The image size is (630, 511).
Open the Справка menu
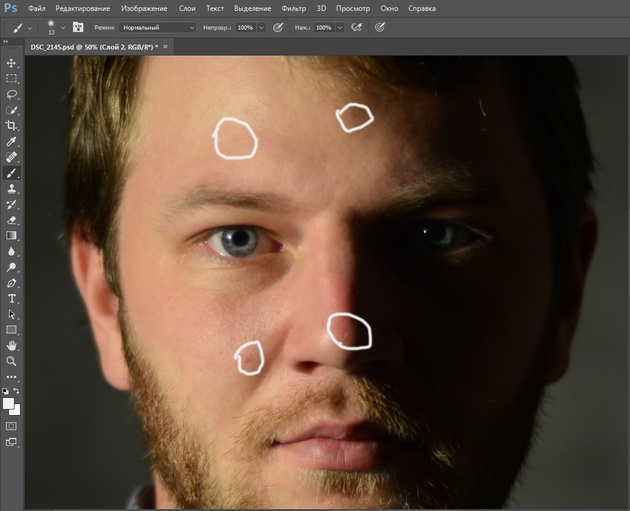[x=422, y=8]
